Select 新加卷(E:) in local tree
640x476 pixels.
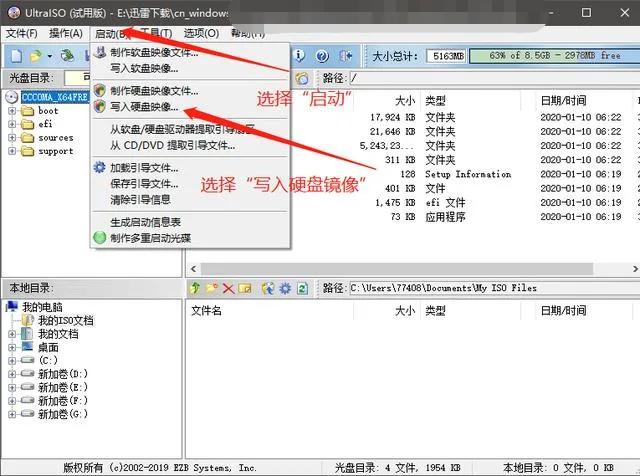[62, 387]
